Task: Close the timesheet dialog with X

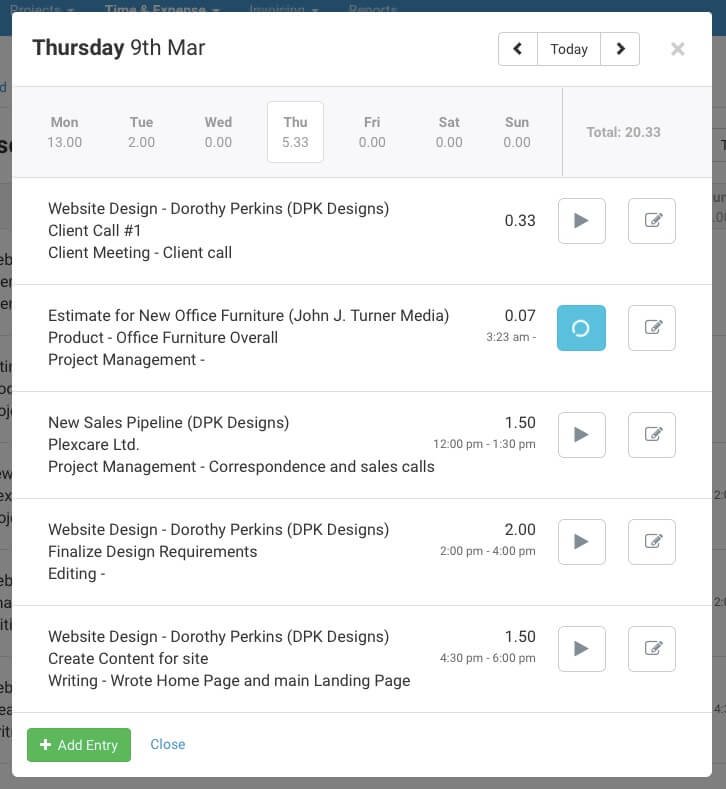Action: pyautogui.click(x=678, y=49)
